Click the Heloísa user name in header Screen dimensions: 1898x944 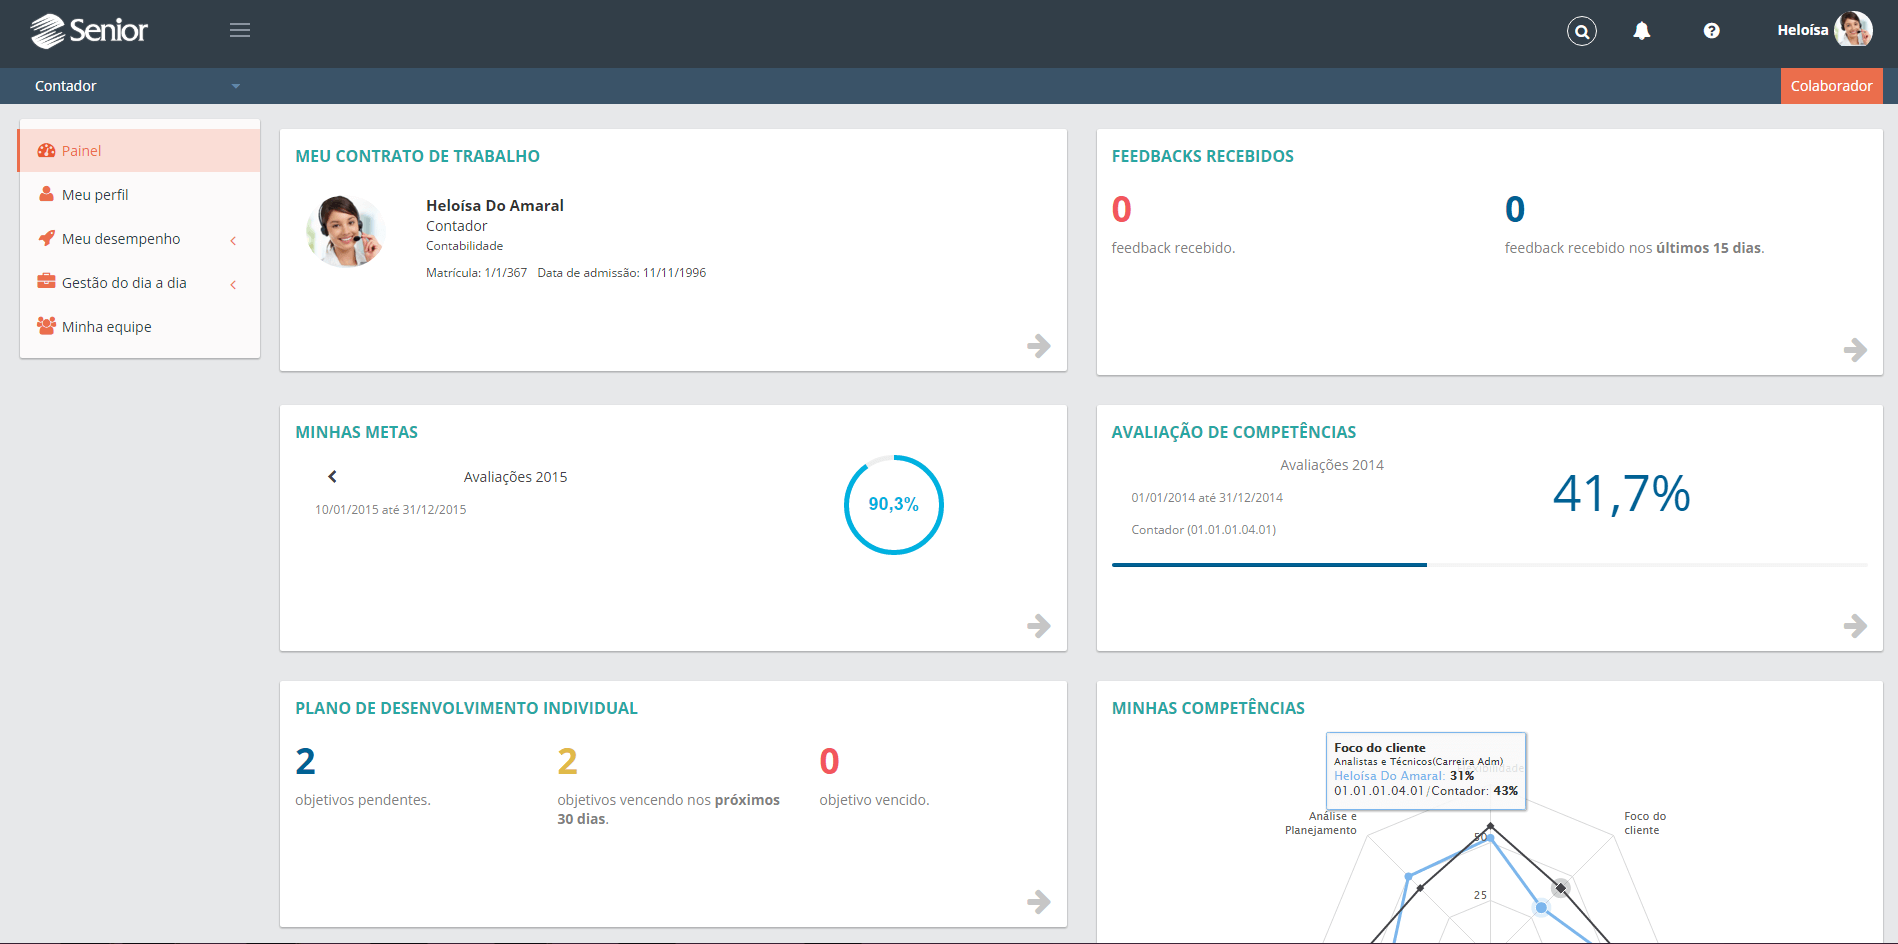point(1803,30)
